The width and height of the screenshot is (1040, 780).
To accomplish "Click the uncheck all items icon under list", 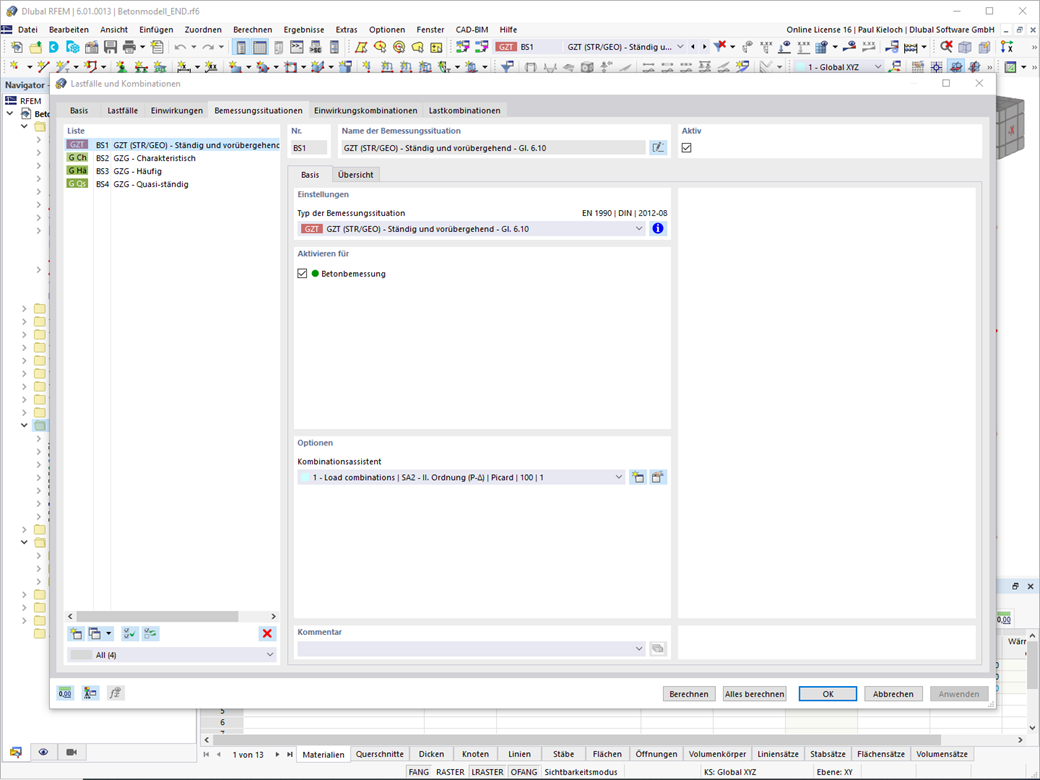I will click(151, 633).
